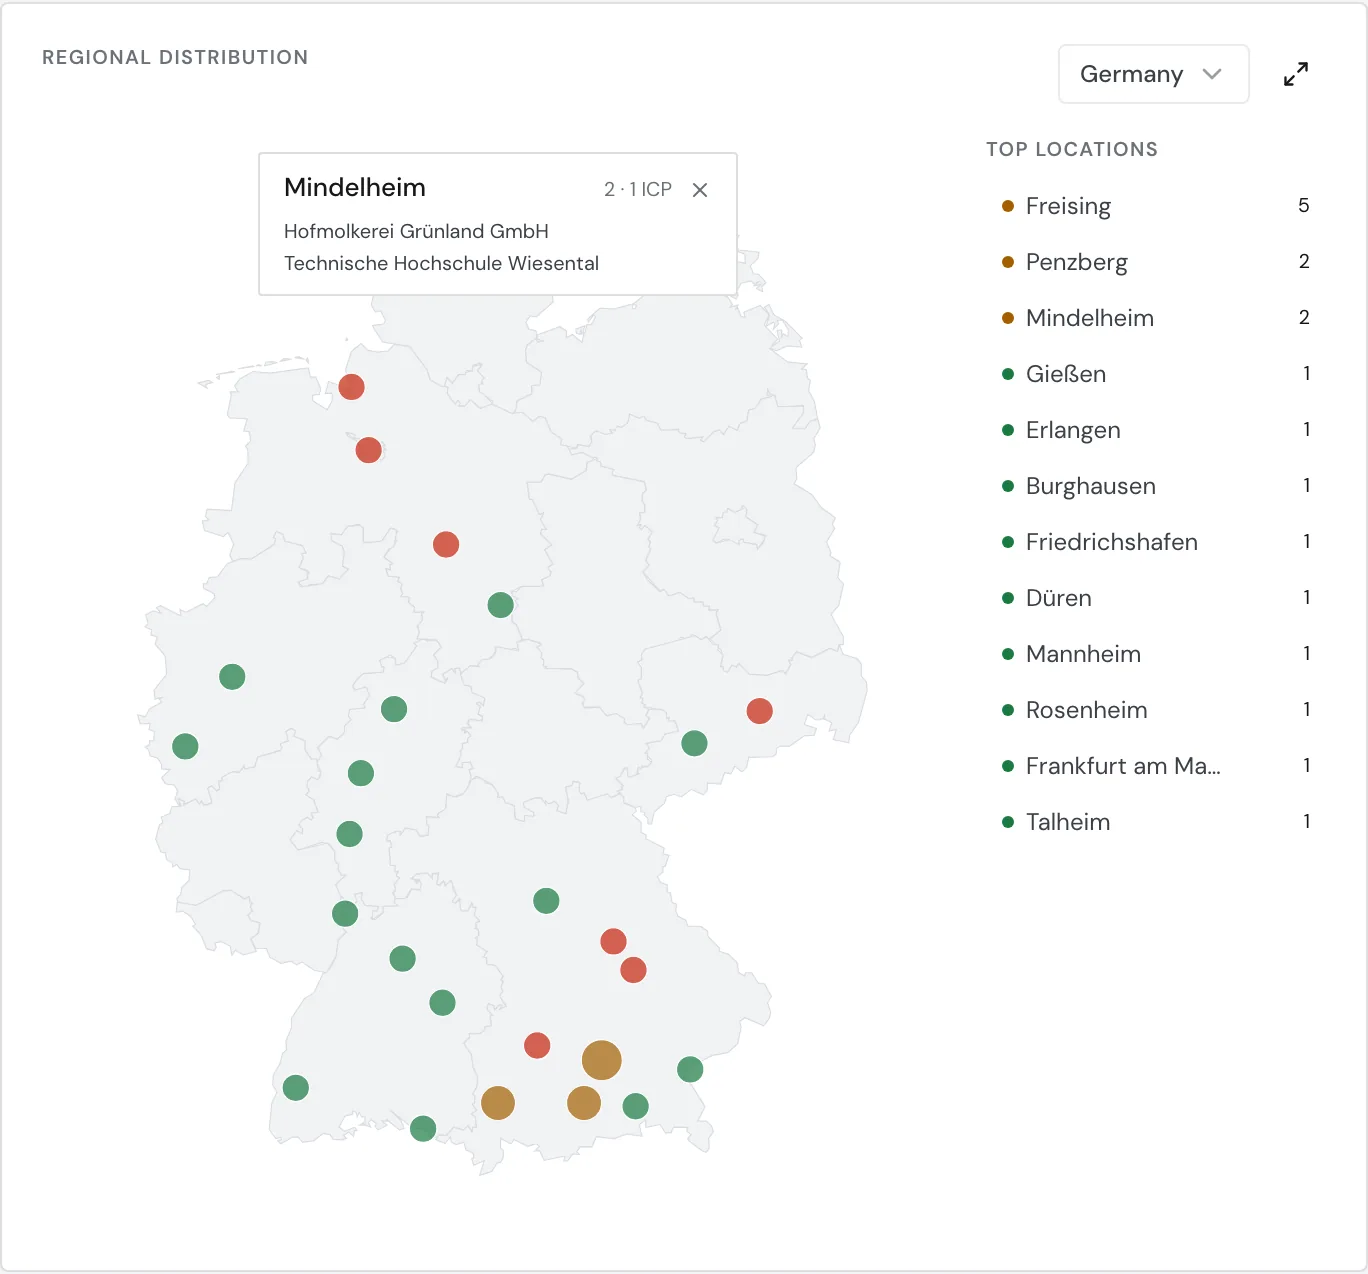
Task: Click the Mindelheim popup title
Action: pyautogui.click(x=355, y=187)
